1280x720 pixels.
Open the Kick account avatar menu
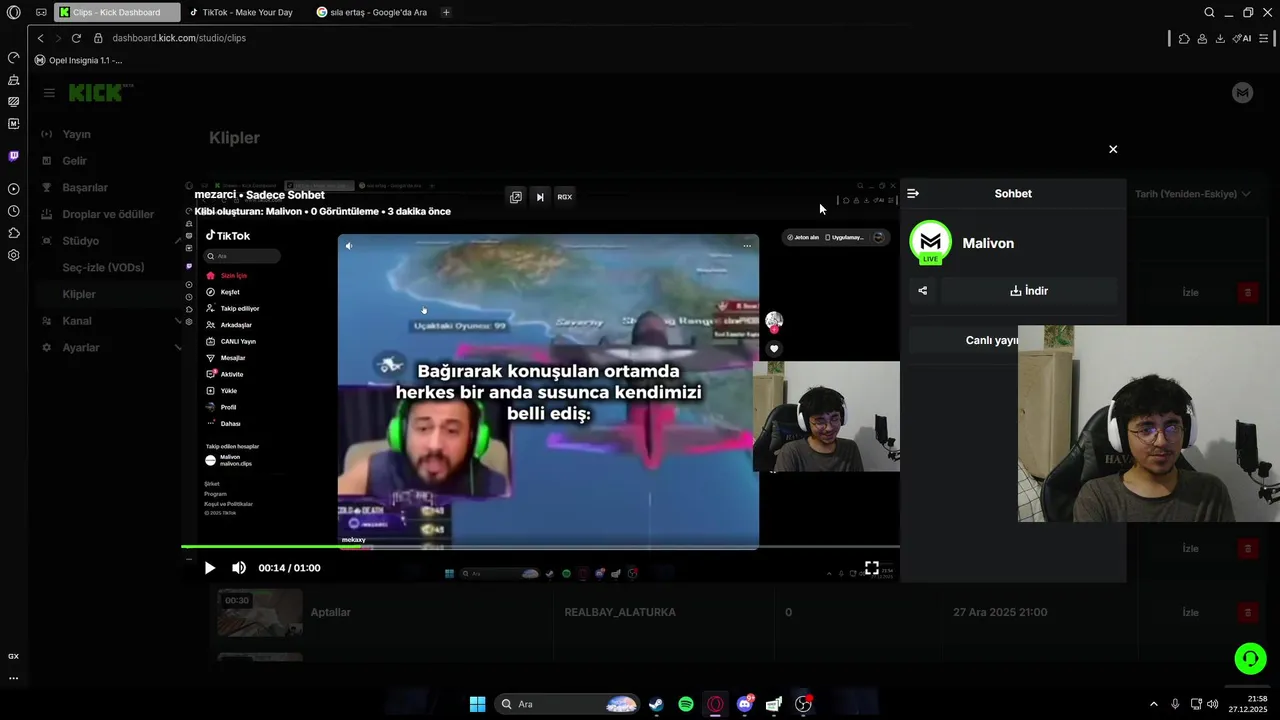click(x=1243, y=93)
